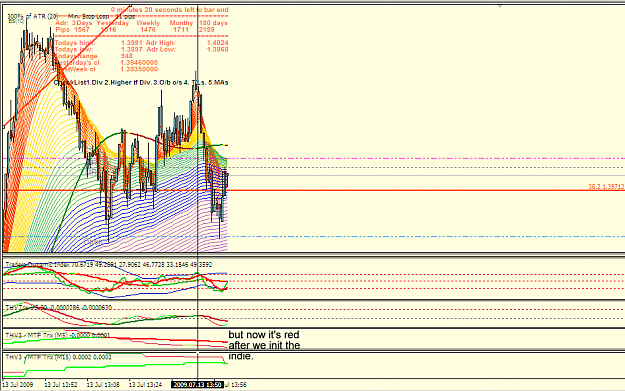625x391 pixels.
Task: Click the 13 Jul 13:24 time axis label
Action: tap(145, 385)
